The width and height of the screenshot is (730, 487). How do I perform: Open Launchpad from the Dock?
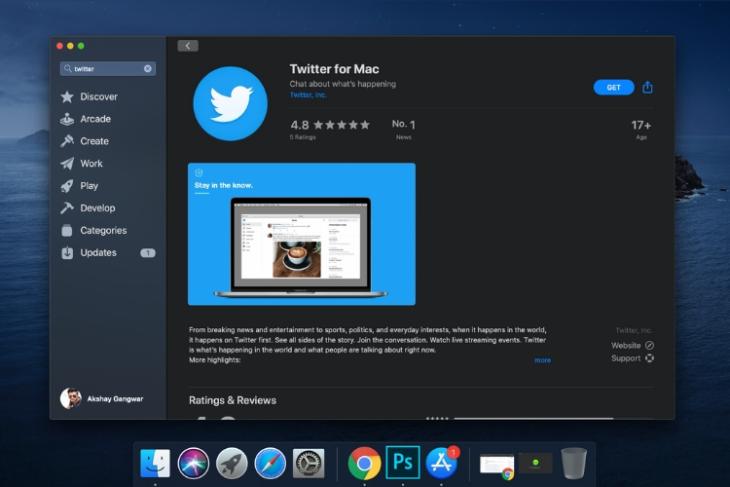(x=231, y=463)
